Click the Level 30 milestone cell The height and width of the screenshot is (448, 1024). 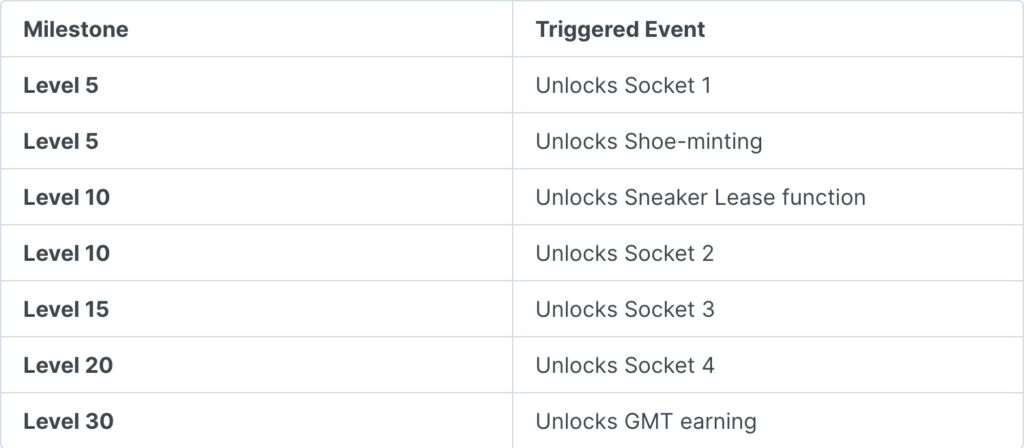pos(257,421)
